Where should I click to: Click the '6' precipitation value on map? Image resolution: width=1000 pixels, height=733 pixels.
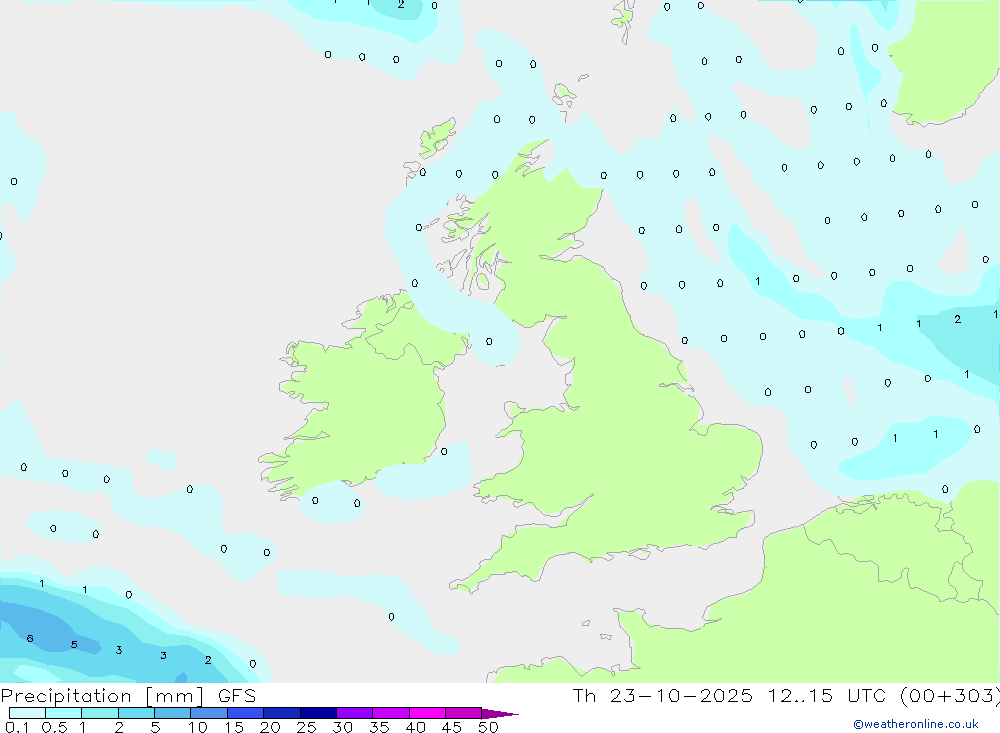(x=30, y=639)
